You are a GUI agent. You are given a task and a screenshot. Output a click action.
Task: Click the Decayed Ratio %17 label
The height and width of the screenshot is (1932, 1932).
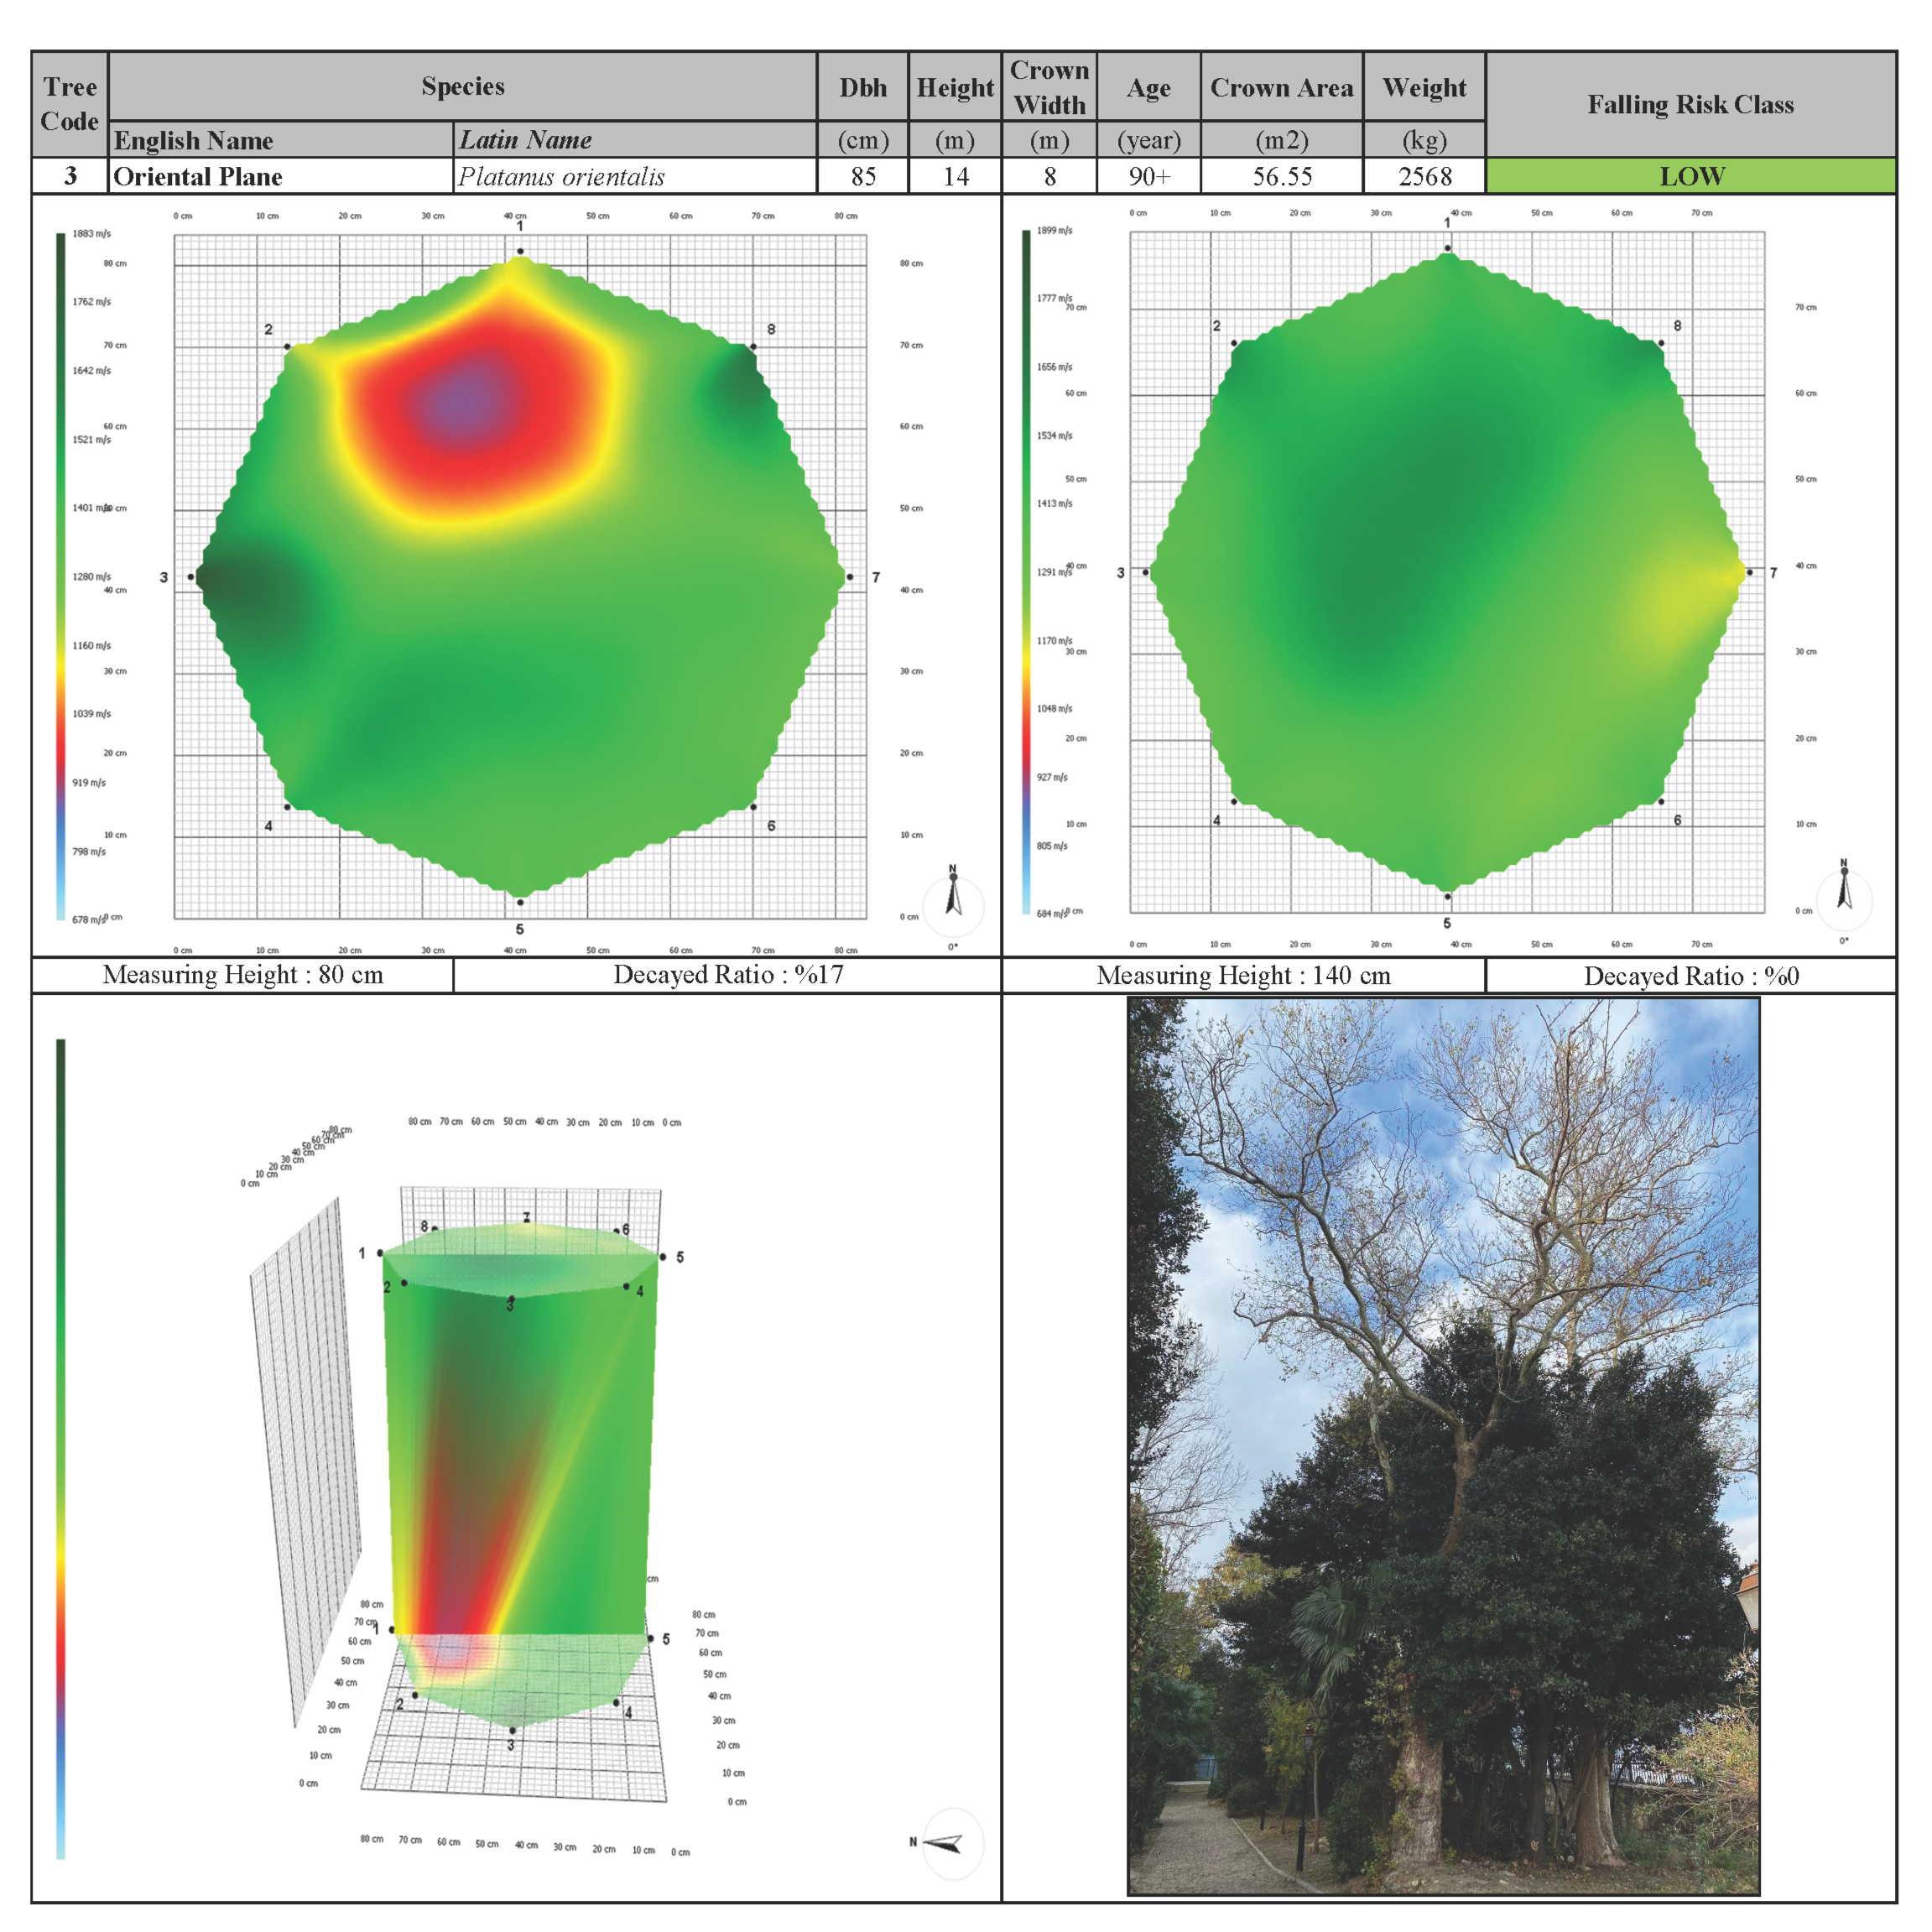pos(727,975)
